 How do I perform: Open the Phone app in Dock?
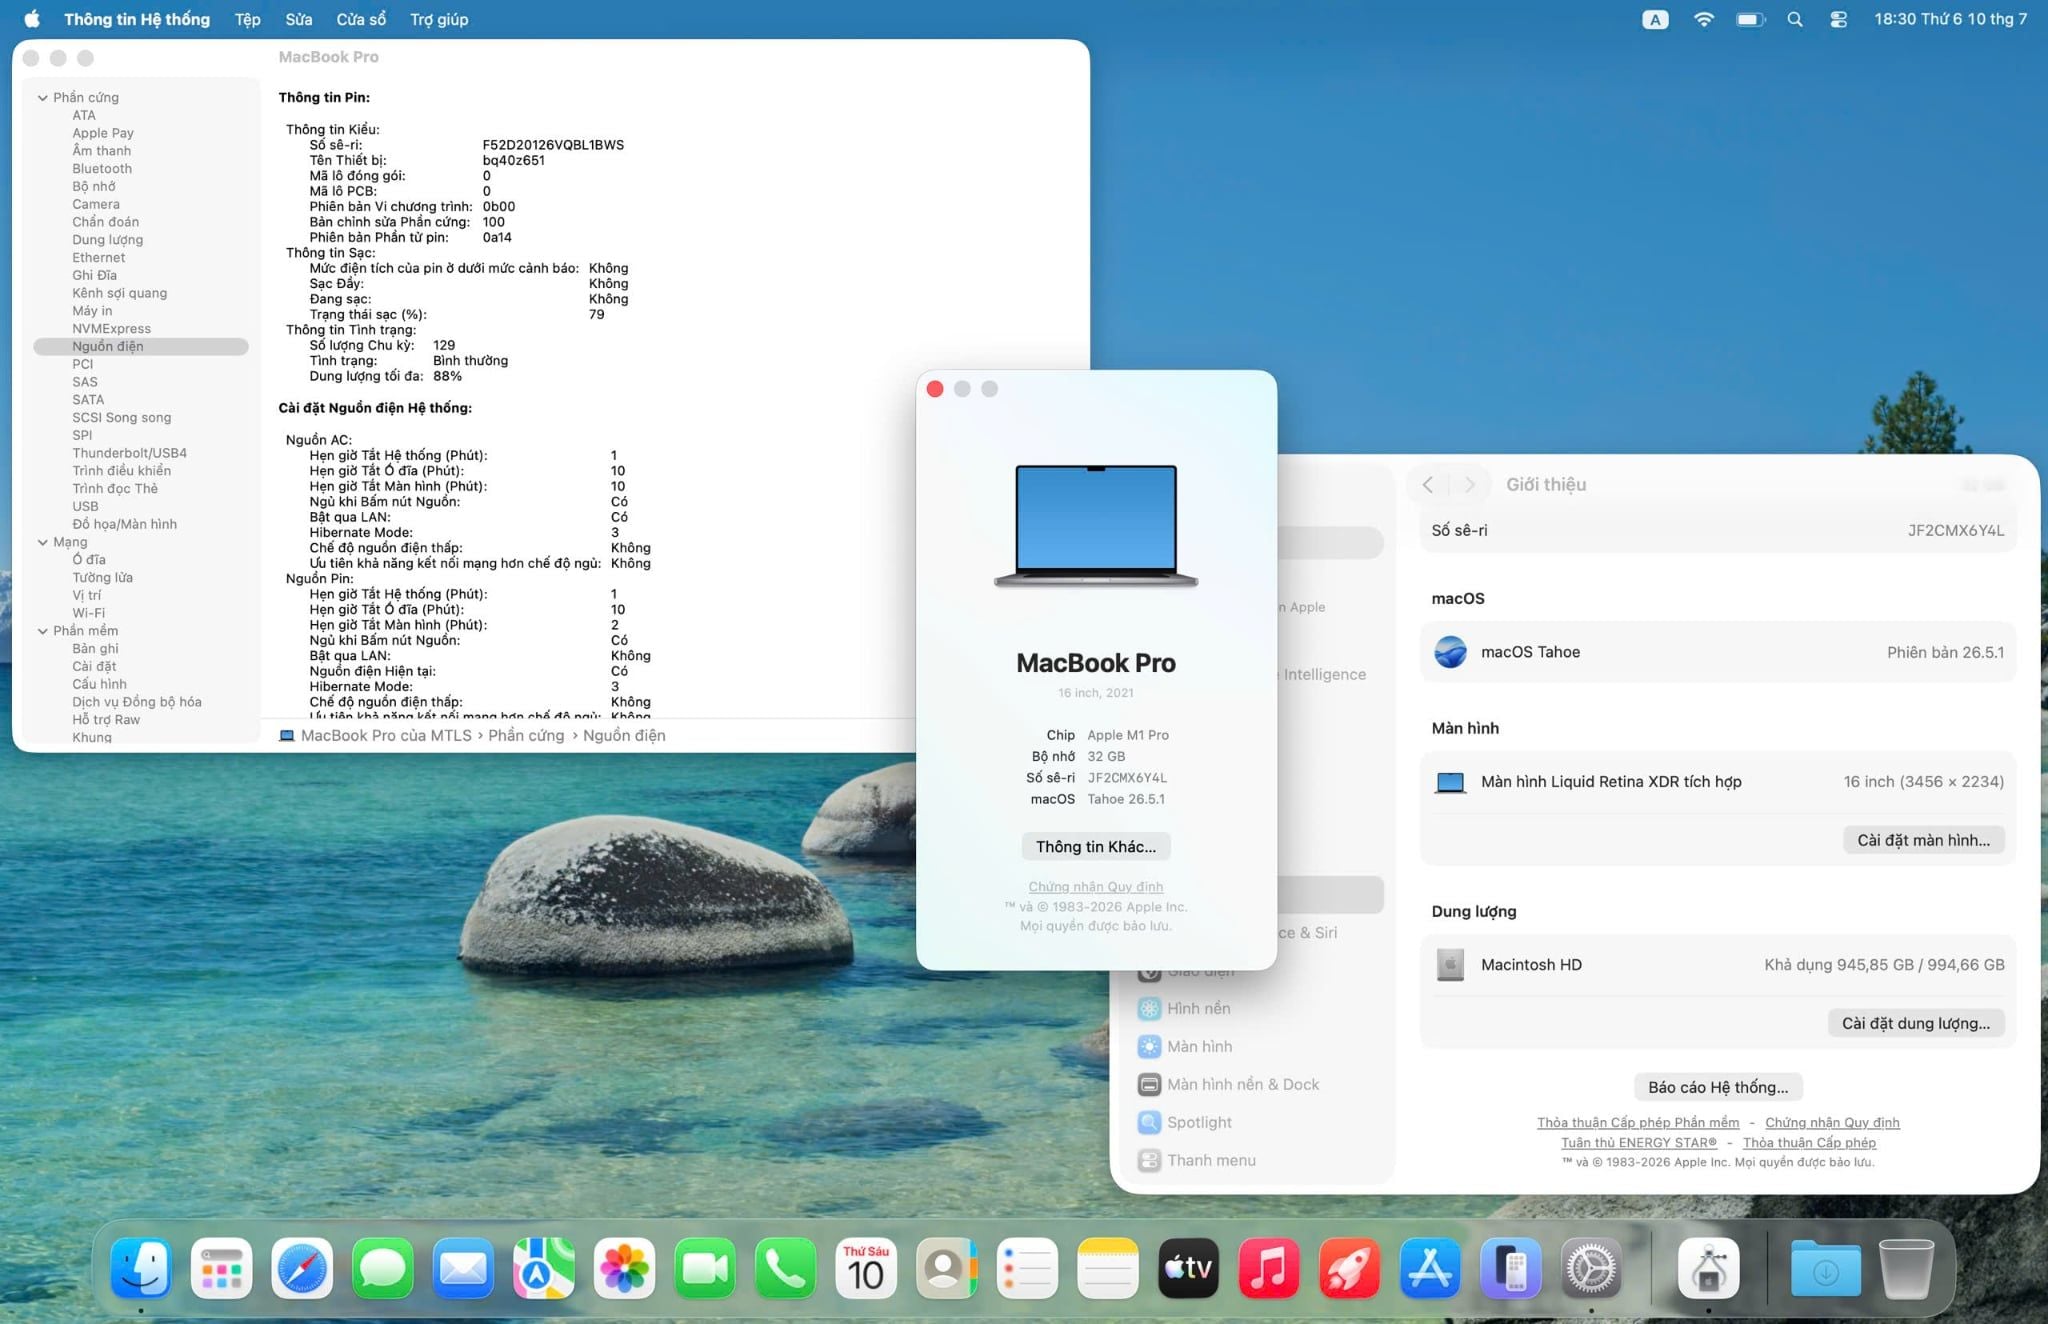click(x=785, y=1268)
